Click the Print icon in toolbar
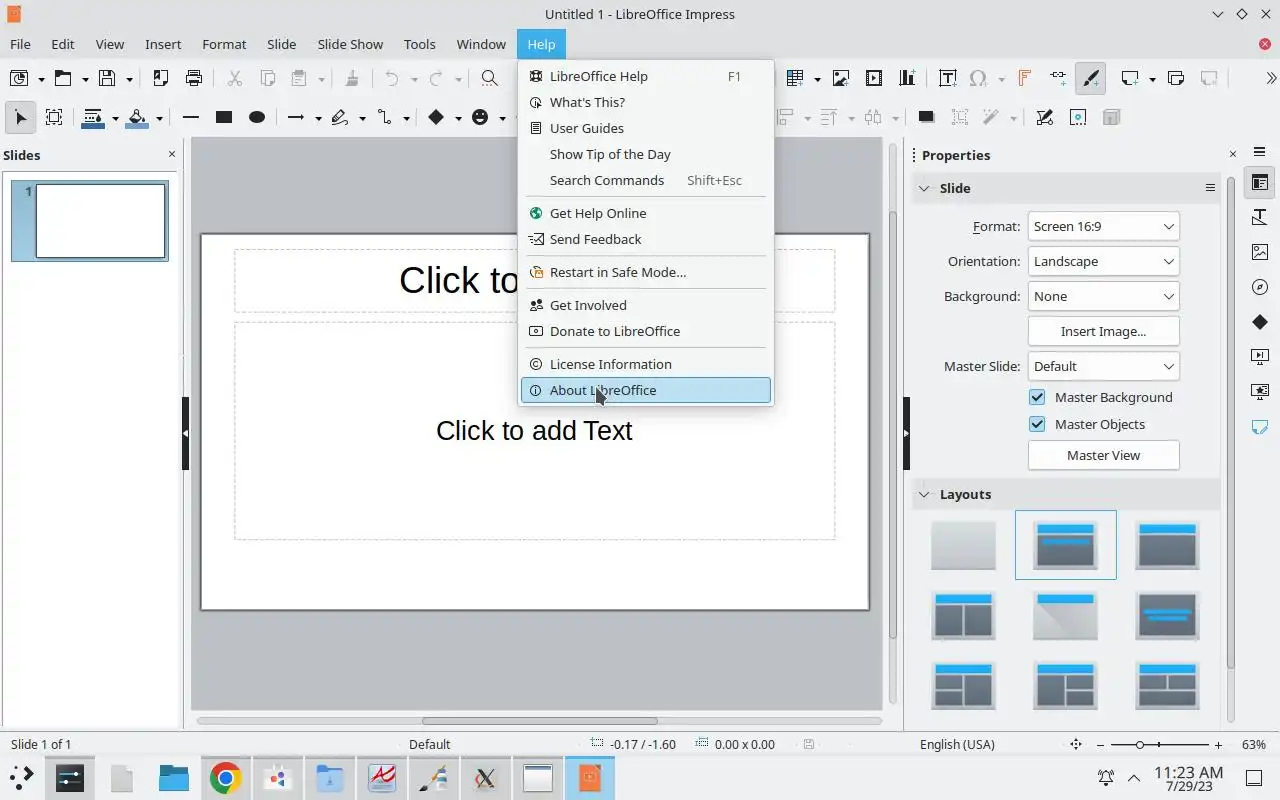This screenshot has width=1280, height=800. [194, 78]
